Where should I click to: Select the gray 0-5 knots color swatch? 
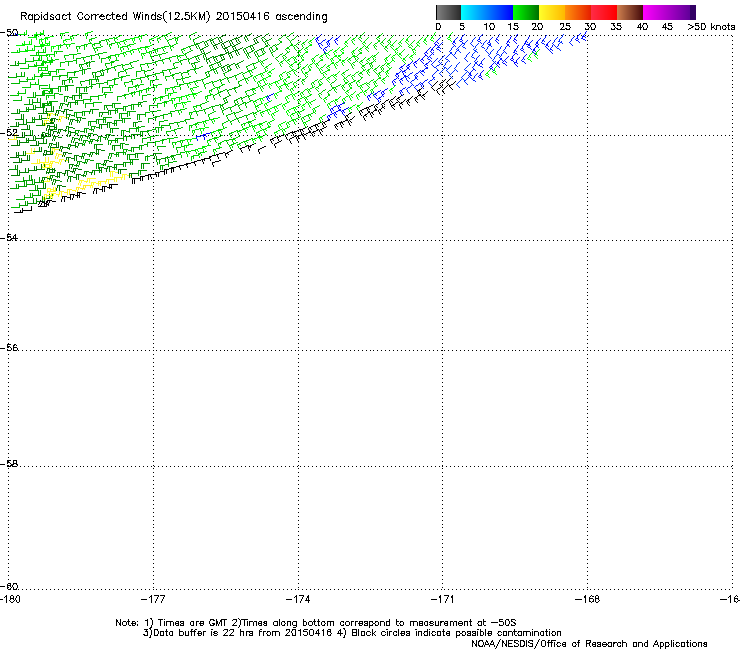coord(448,12)
